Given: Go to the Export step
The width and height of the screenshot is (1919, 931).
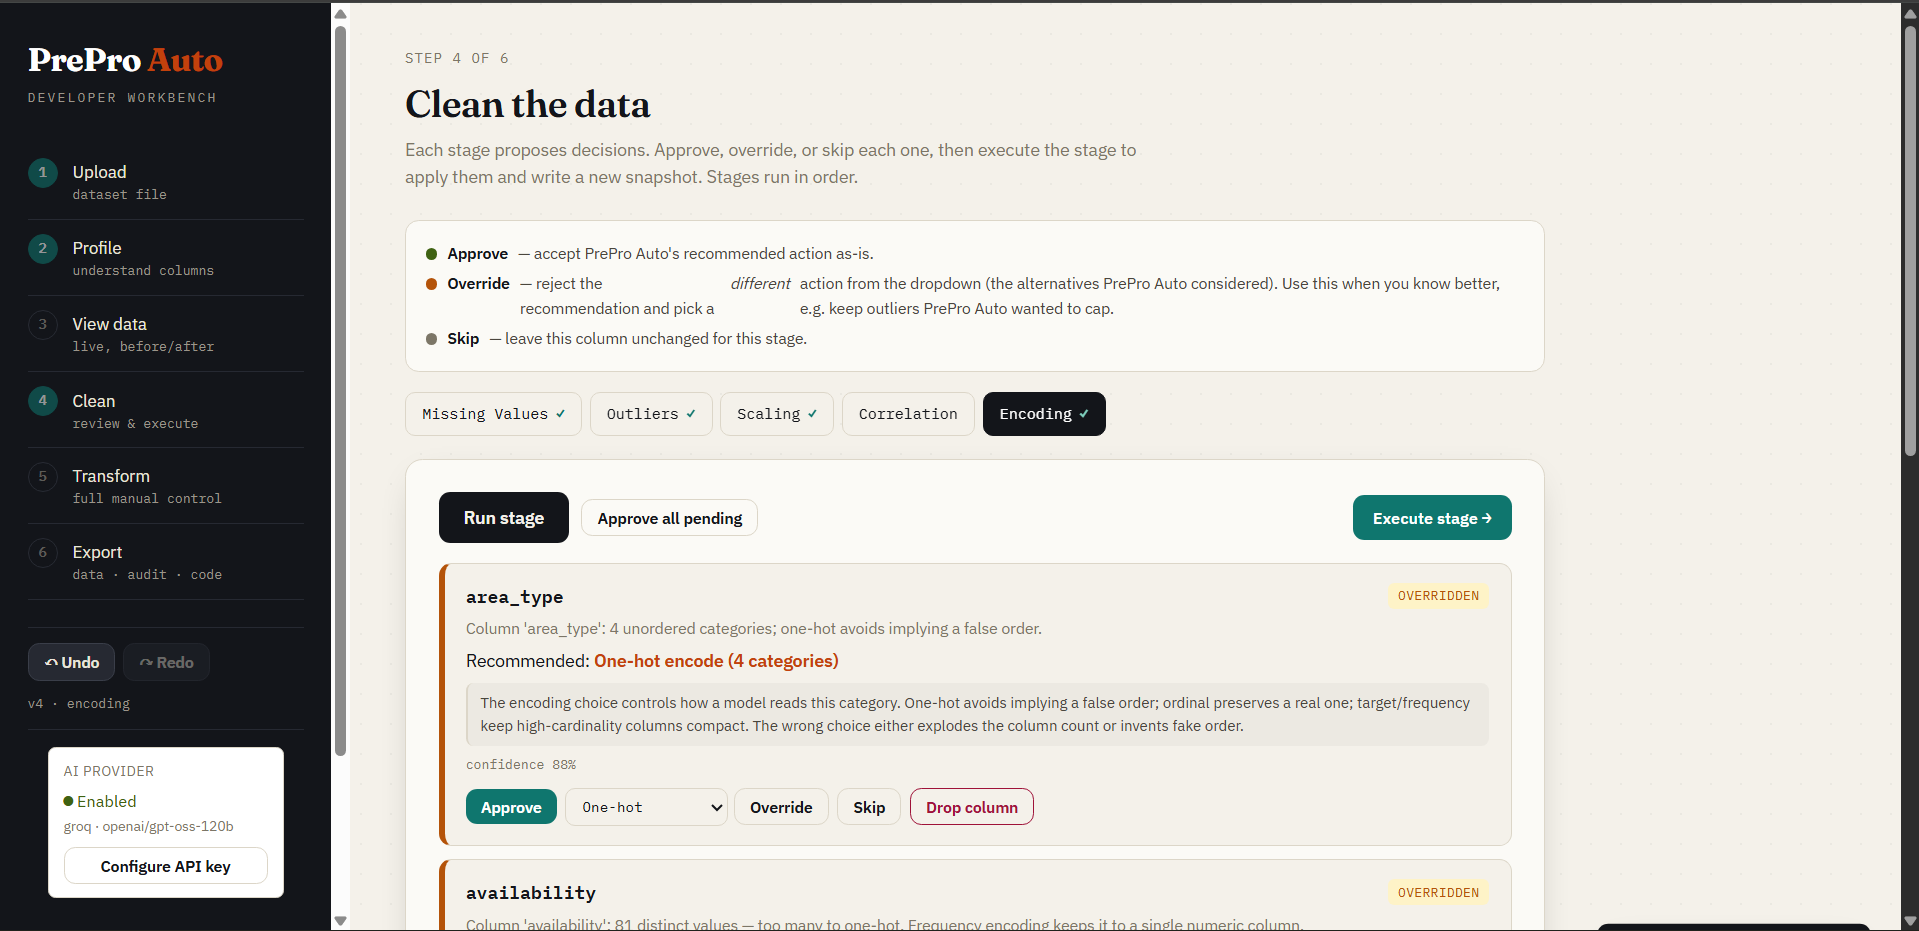Looking at the screenshot, I should (x=166, y=562).
